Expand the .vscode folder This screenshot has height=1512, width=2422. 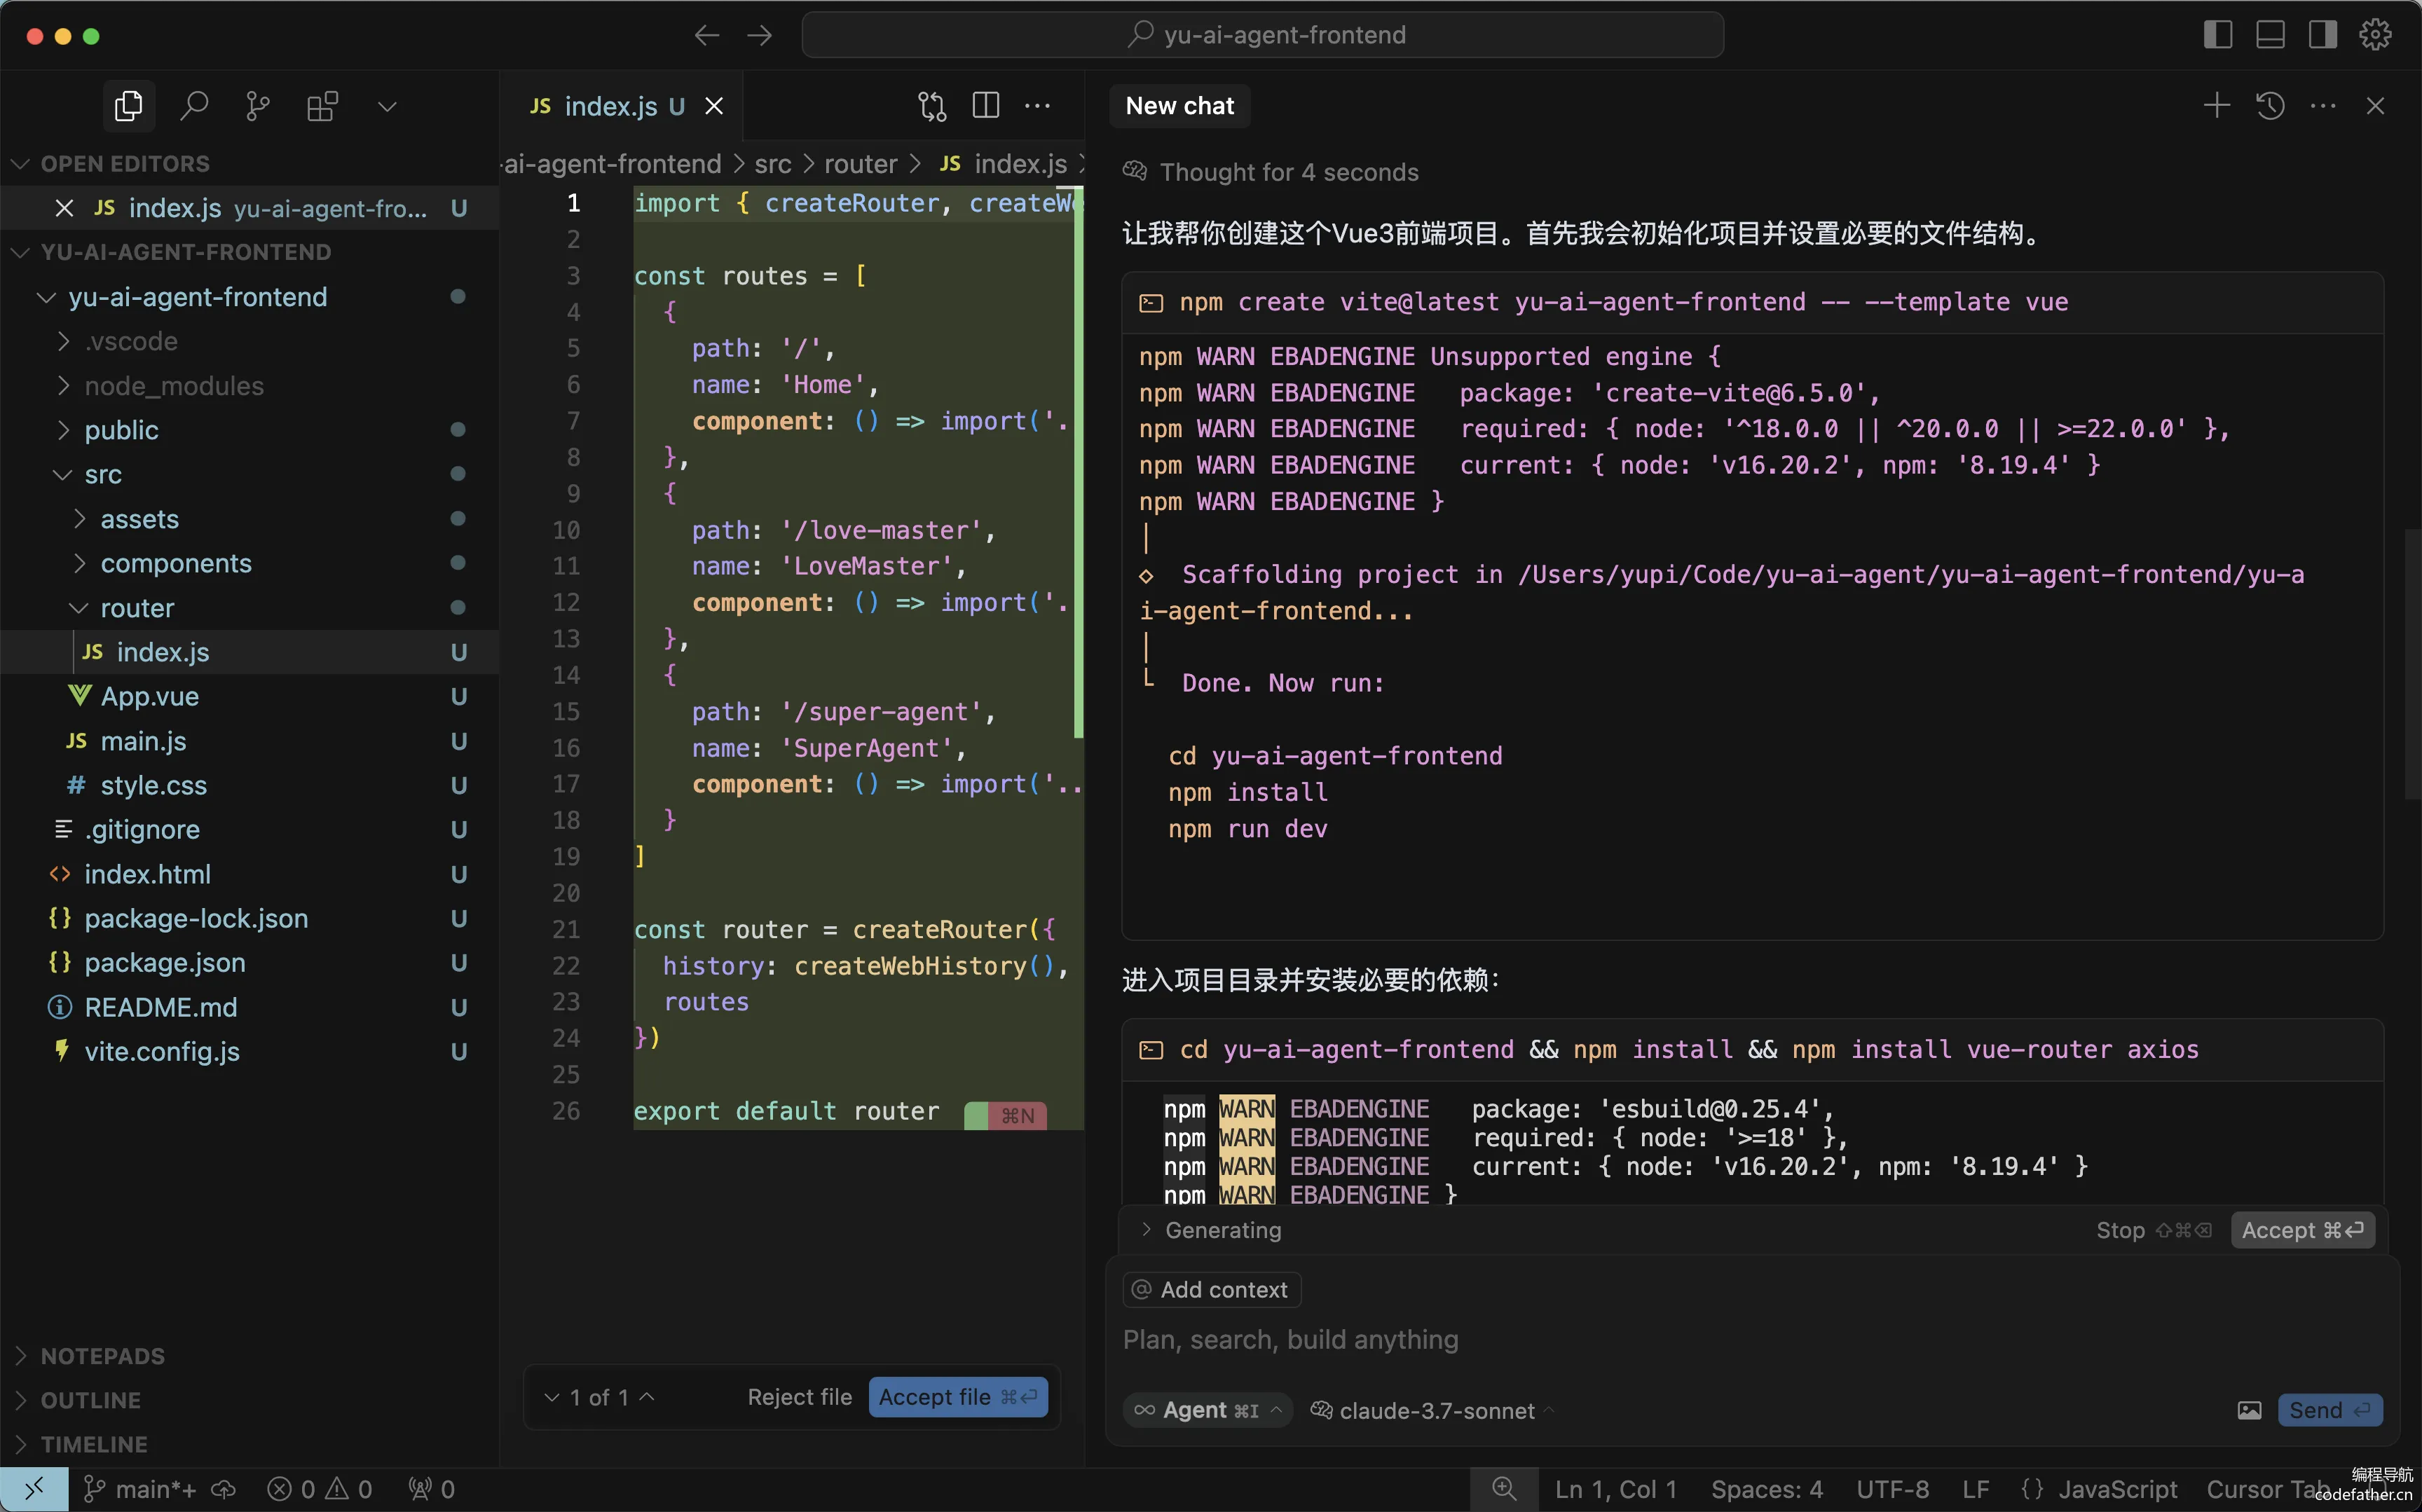250,341
